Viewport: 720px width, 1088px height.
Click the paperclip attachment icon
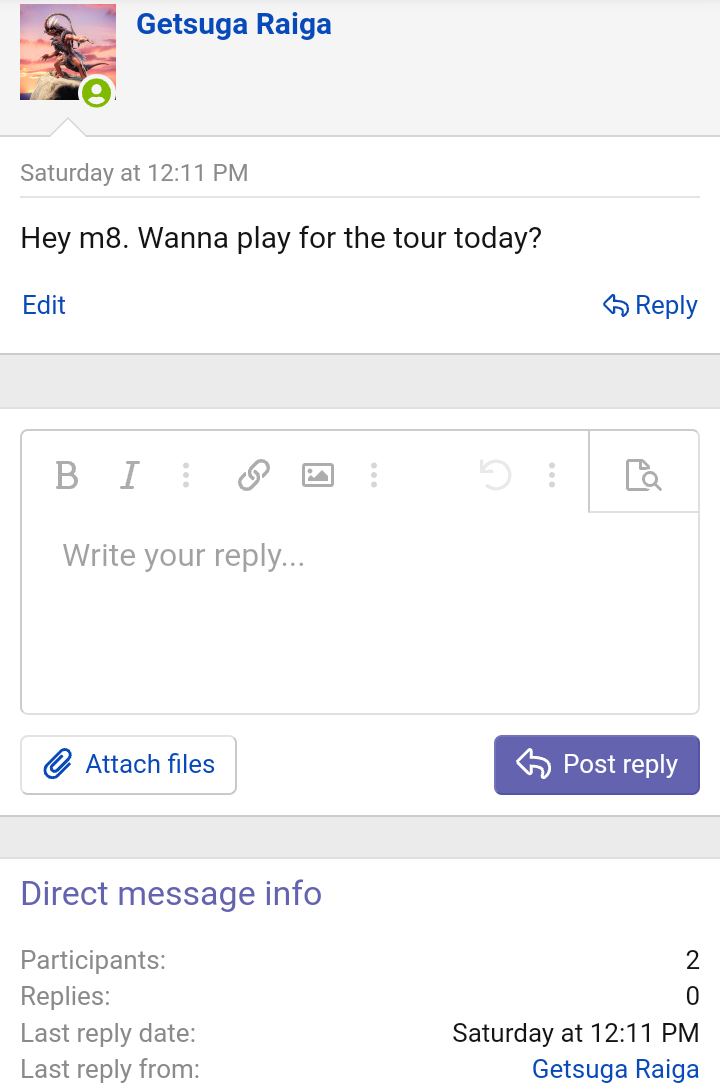click(58, 765)
